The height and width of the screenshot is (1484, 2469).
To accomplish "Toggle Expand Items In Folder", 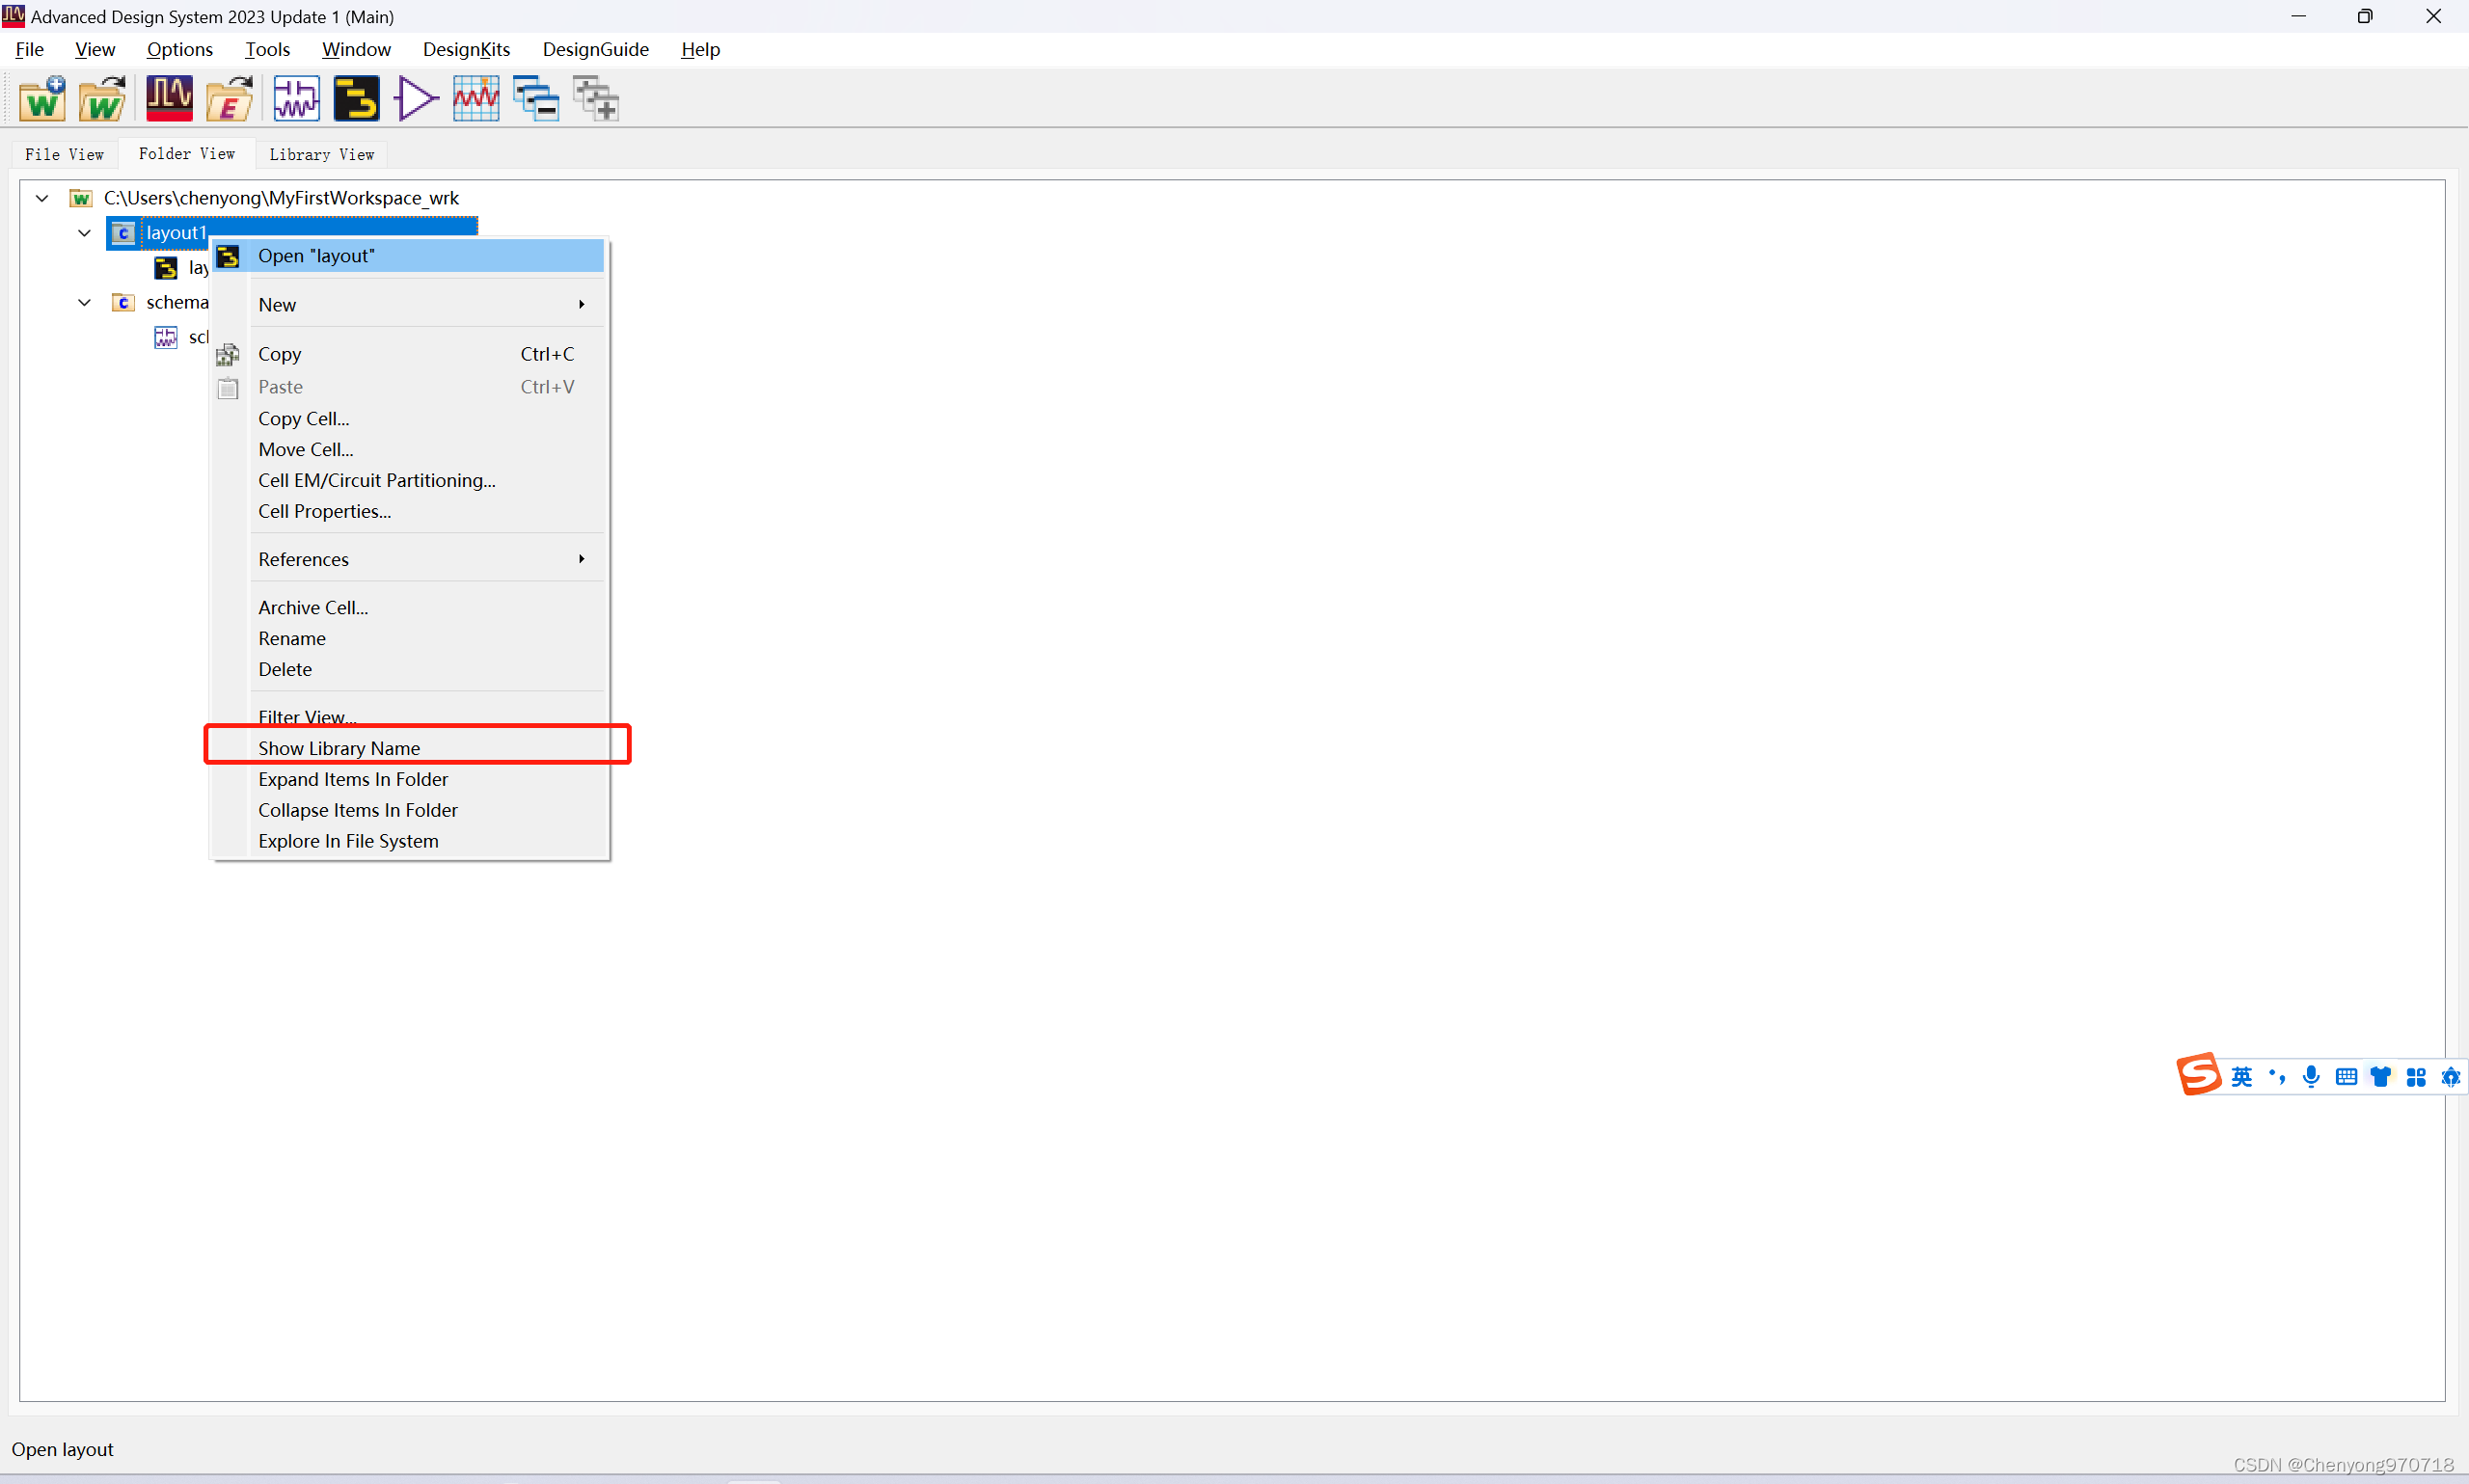I will pos(352,779).
